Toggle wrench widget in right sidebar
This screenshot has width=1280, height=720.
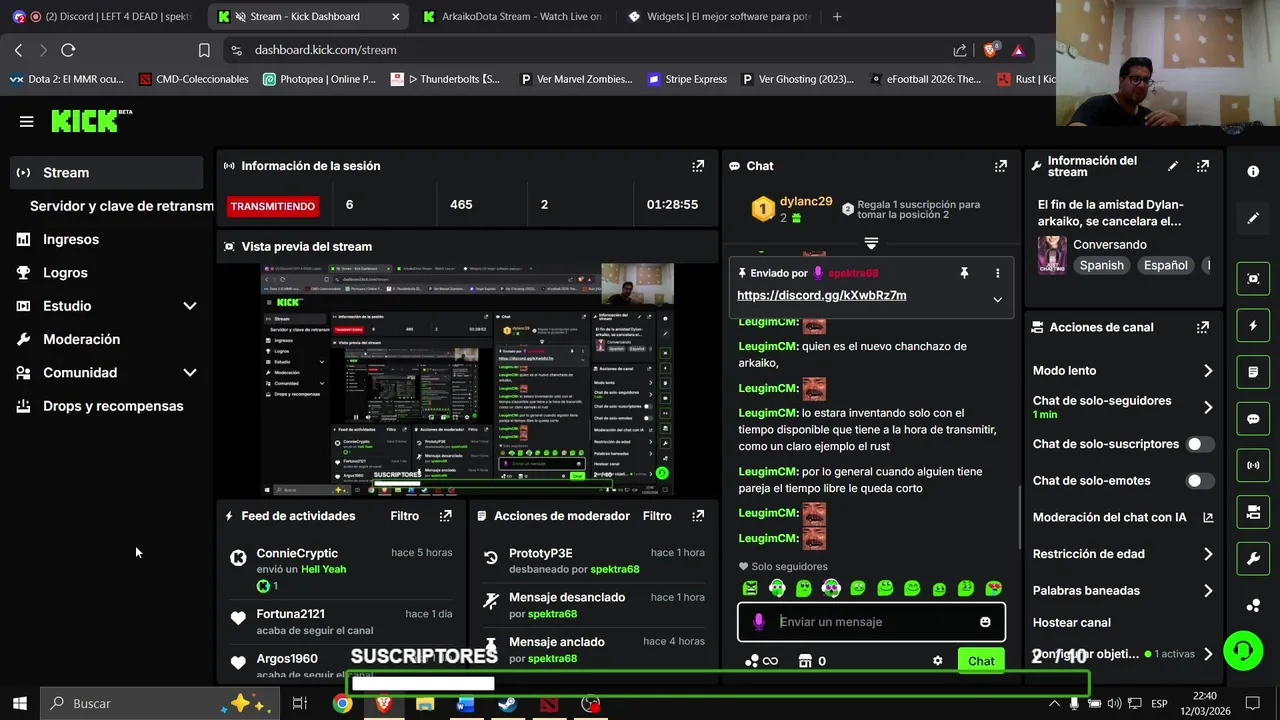pos(1253,558)
